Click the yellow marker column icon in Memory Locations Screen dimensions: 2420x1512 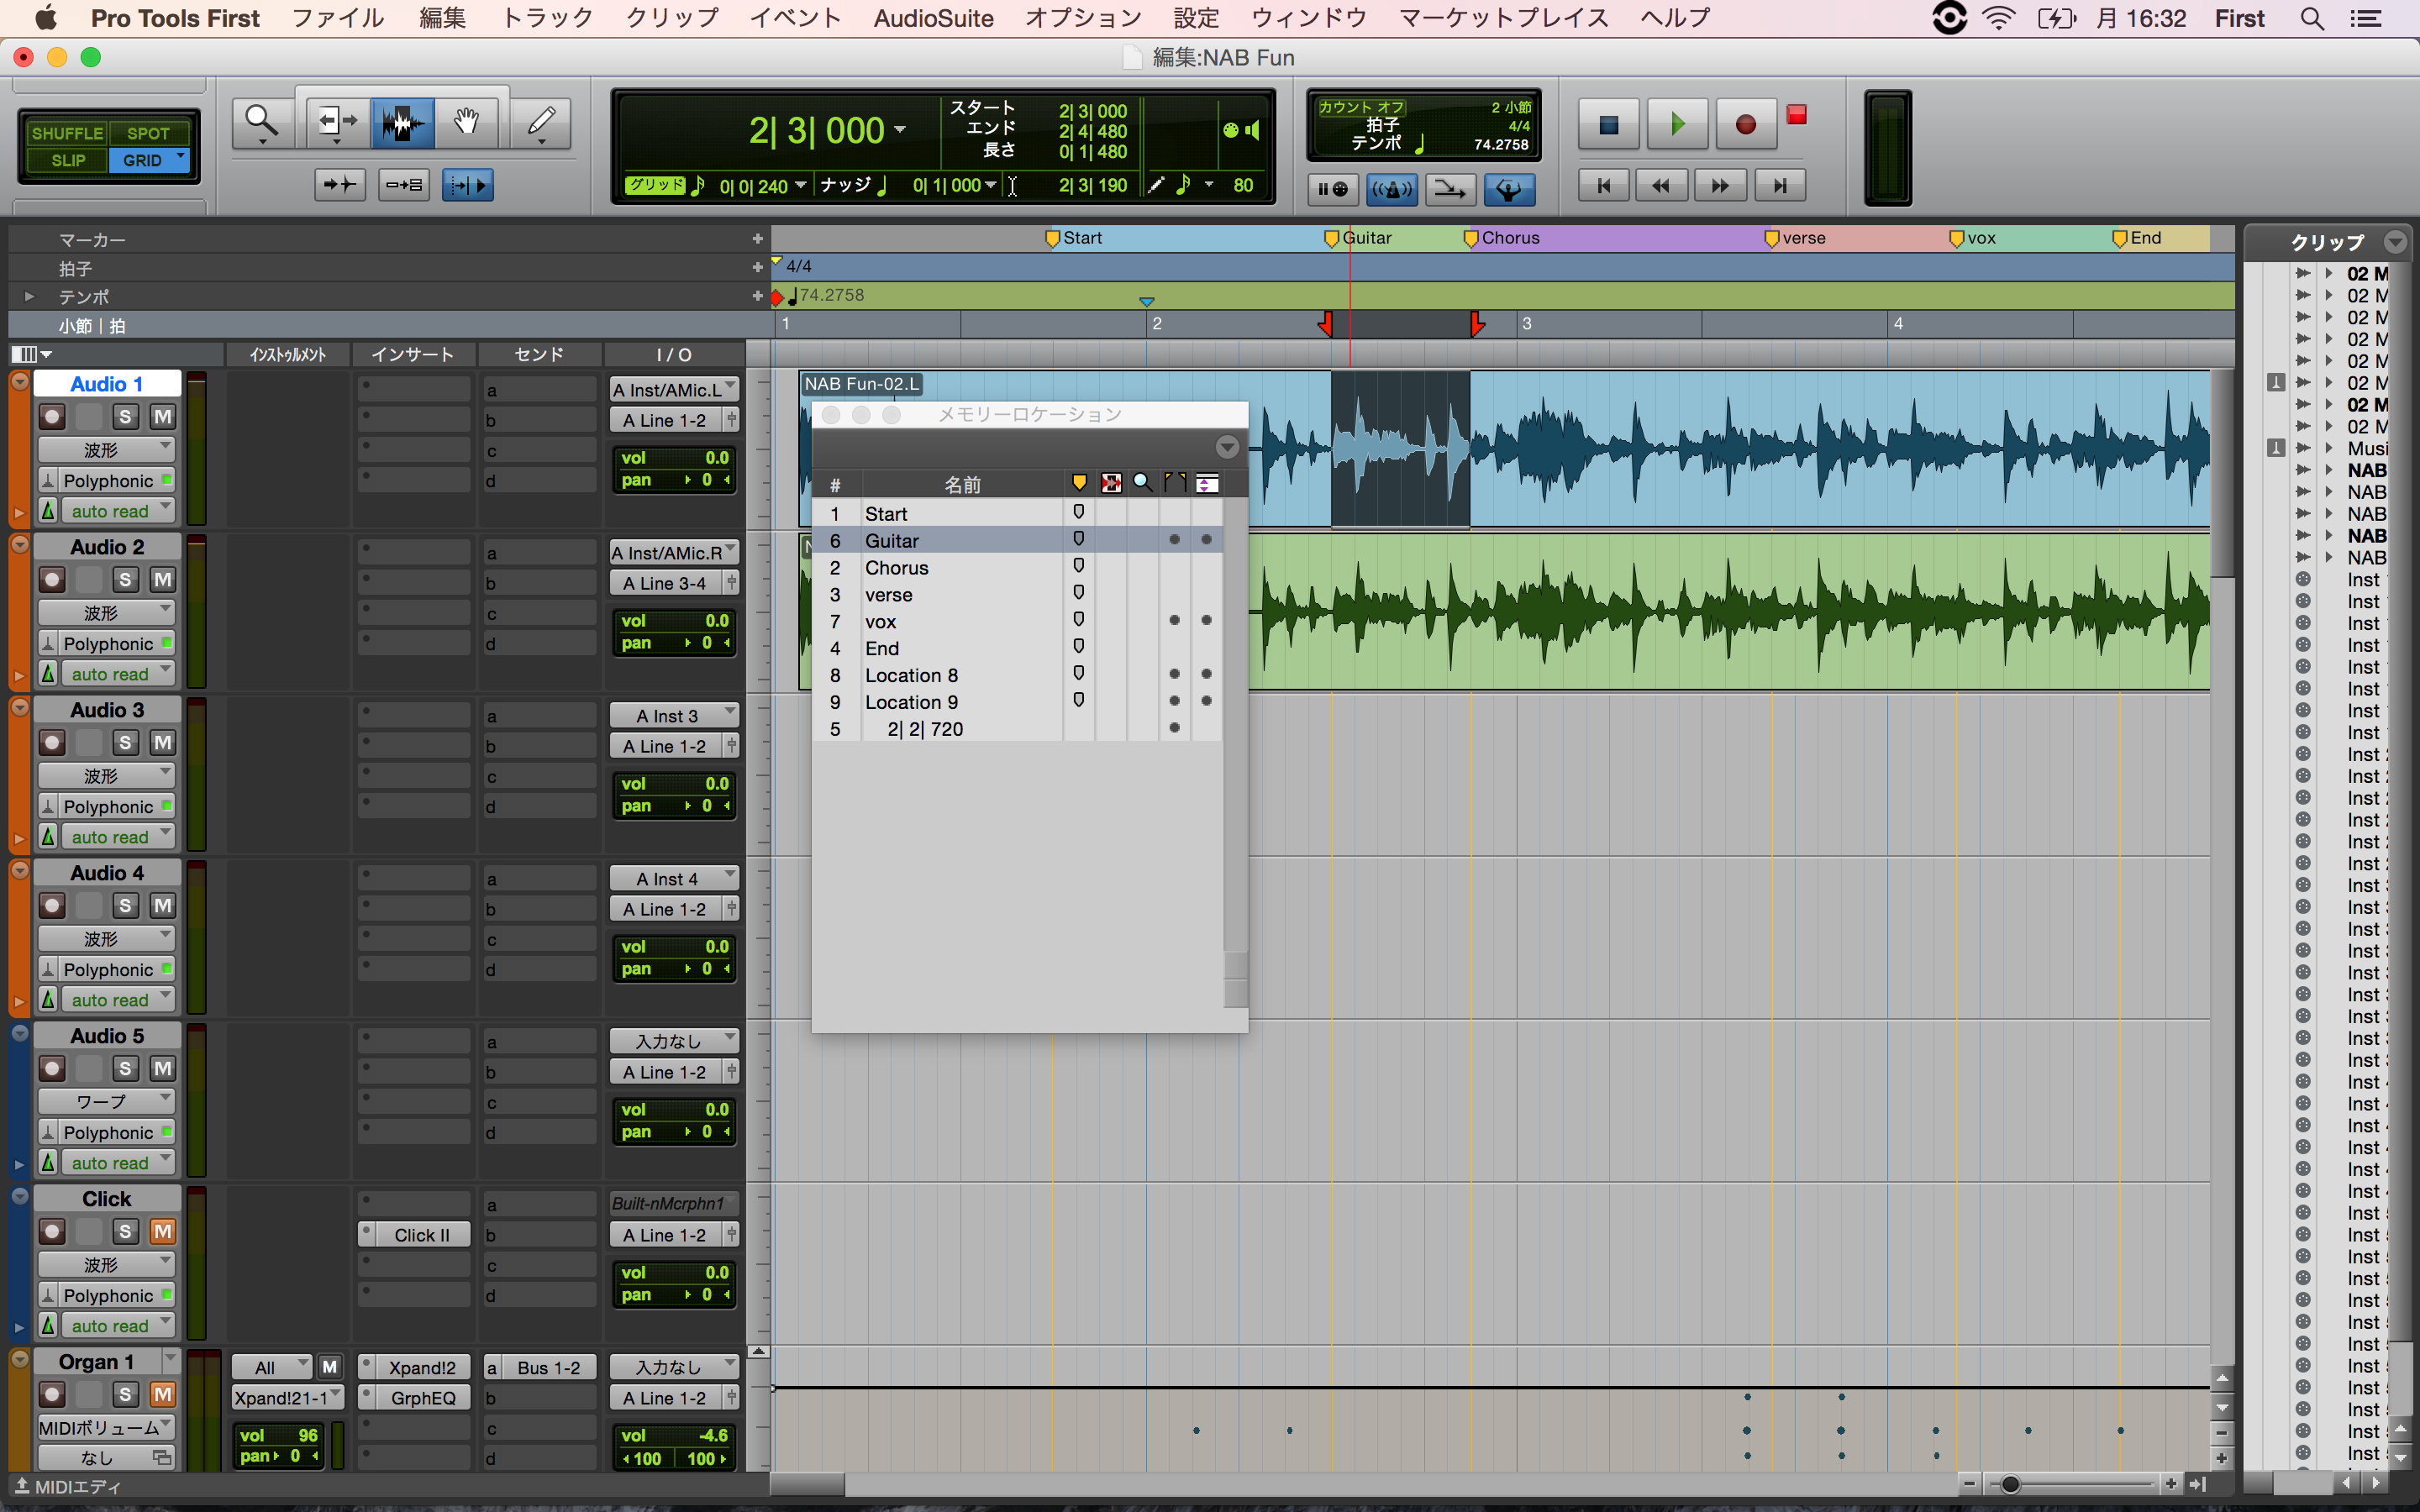tap(1079, 484)
